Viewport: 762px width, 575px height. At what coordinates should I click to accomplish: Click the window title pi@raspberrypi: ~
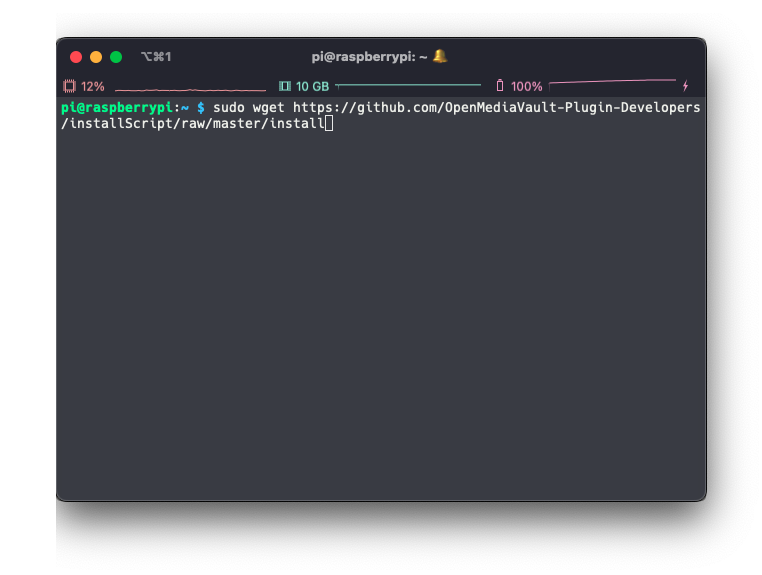(369, 57)
